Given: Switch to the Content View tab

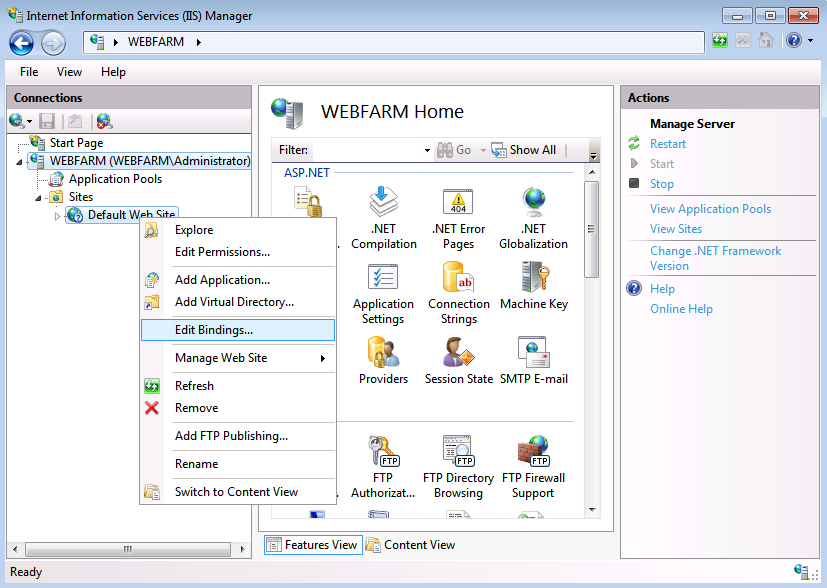Looking at the screenshot, I should 411,545.
